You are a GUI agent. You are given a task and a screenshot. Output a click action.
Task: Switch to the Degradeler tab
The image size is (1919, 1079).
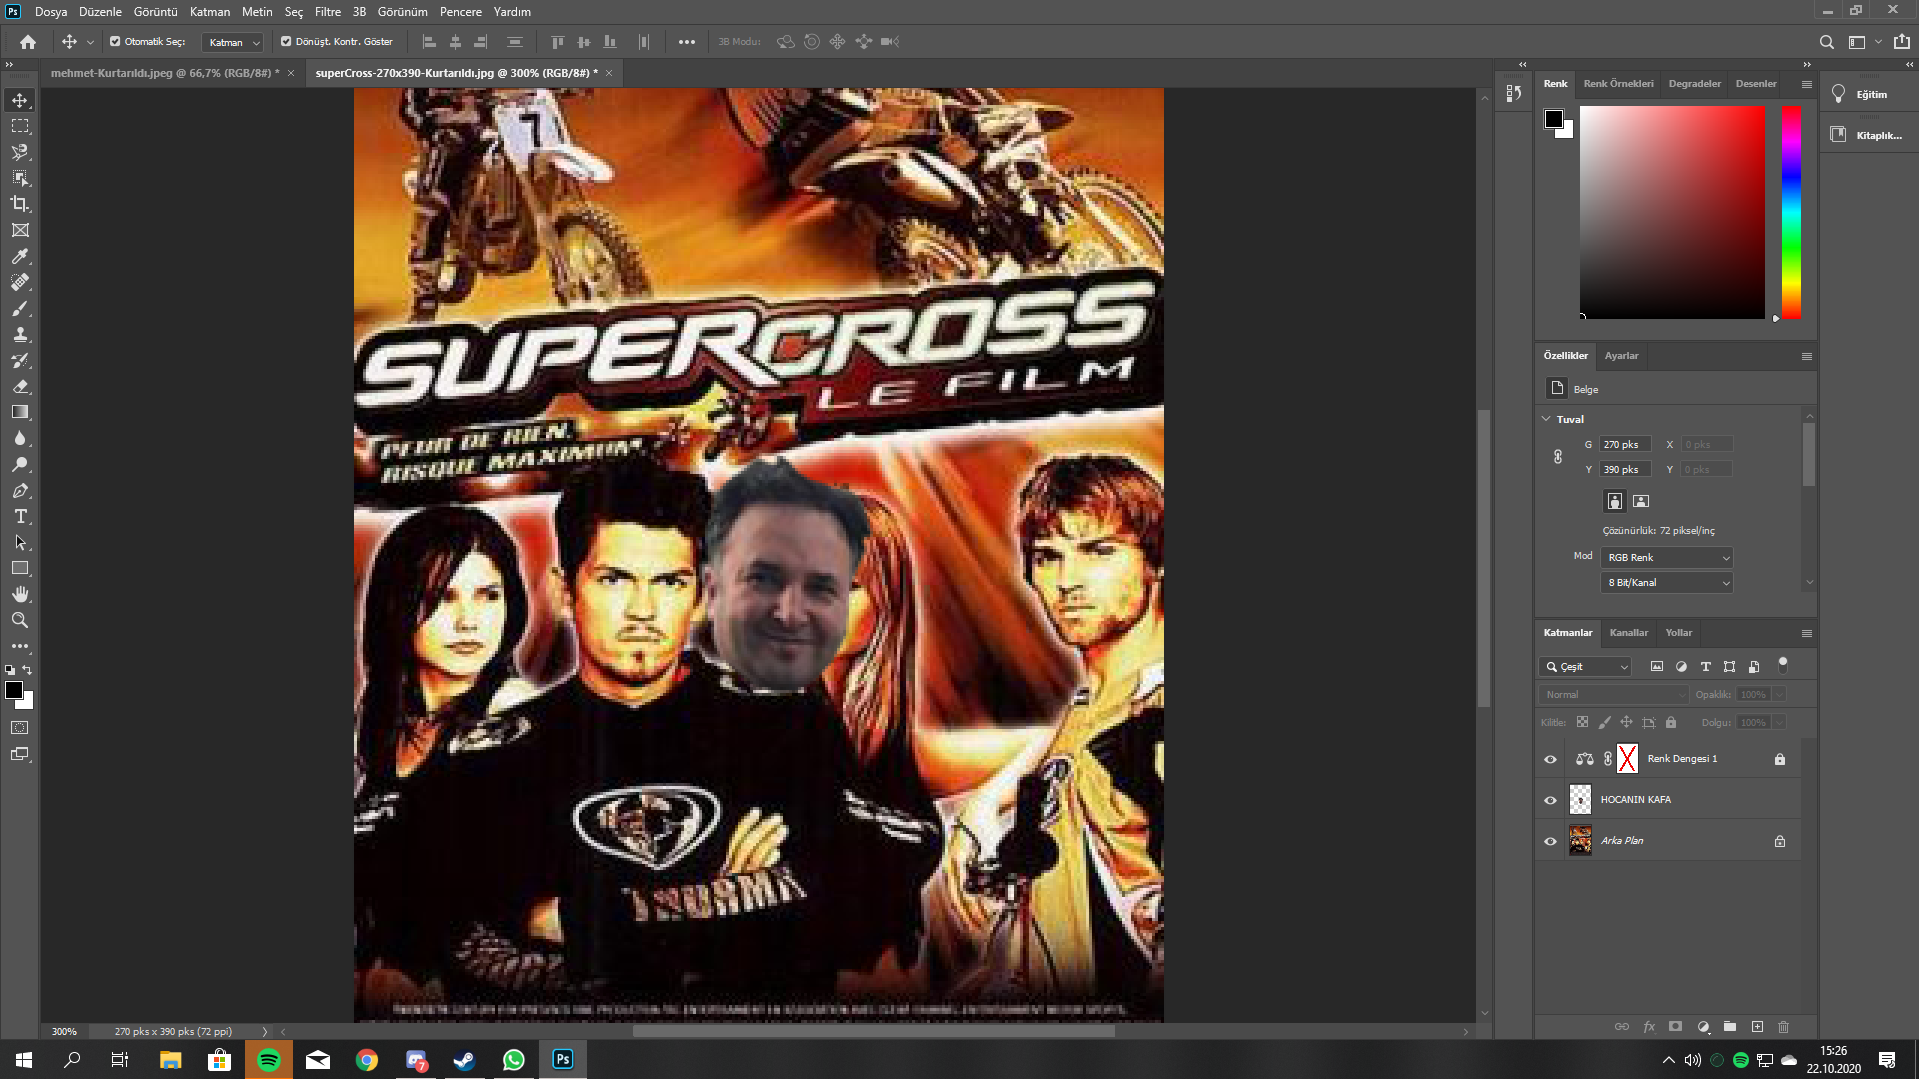1694,84
